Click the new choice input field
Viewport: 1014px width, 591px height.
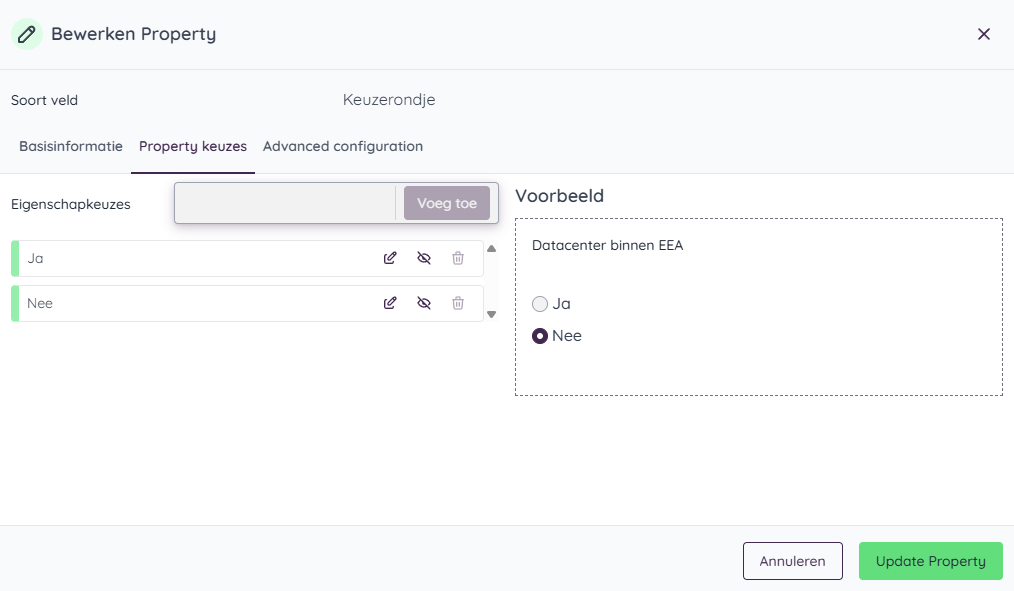285,203
